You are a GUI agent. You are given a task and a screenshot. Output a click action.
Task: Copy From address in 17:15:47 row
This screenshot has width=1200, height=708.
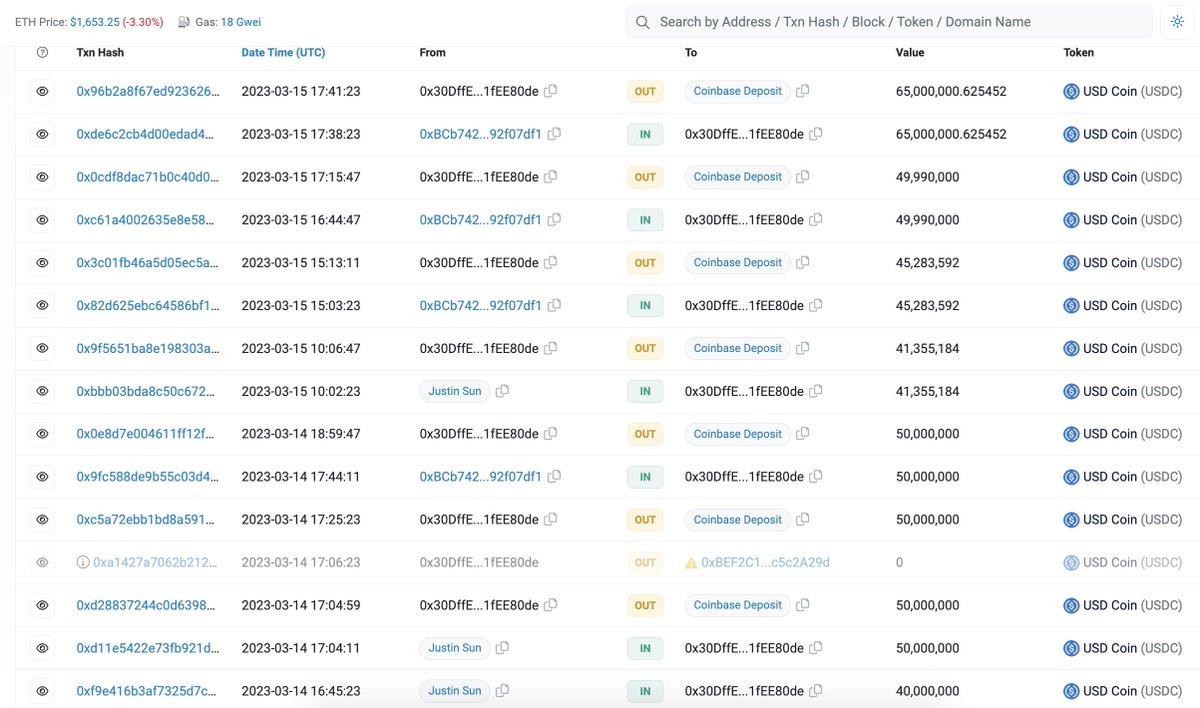pos(551,177)
